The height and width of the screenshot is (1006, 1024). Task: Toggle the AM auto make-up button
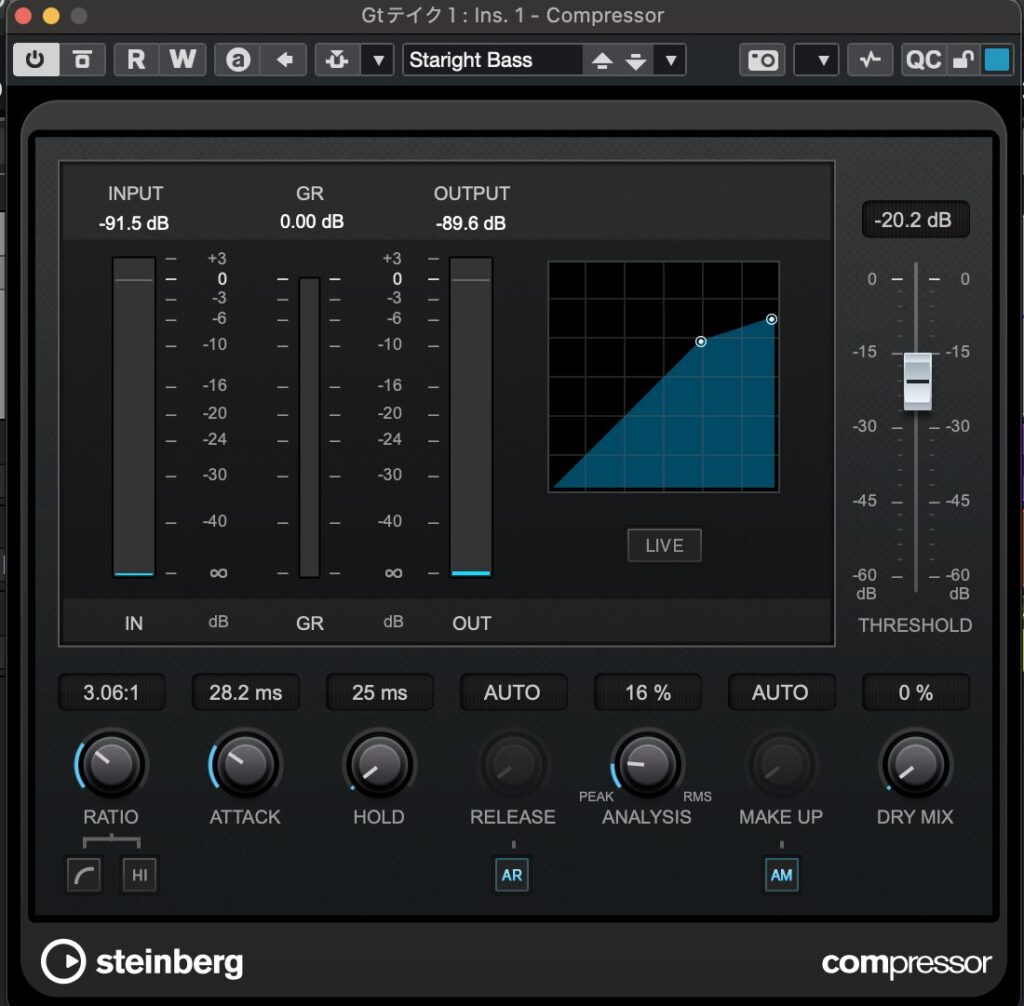(781, 875)
